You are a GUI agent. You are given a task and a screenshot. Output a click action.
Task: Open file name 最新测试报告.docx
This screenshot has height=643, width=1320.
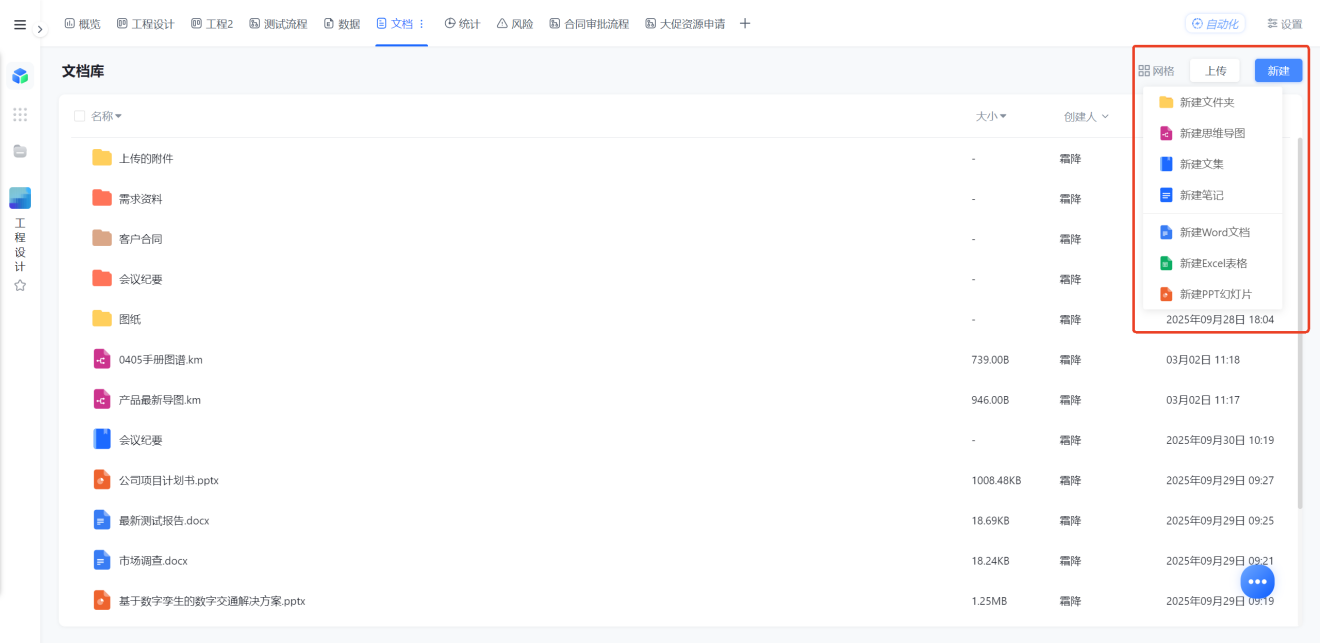(x=164, y=520)
